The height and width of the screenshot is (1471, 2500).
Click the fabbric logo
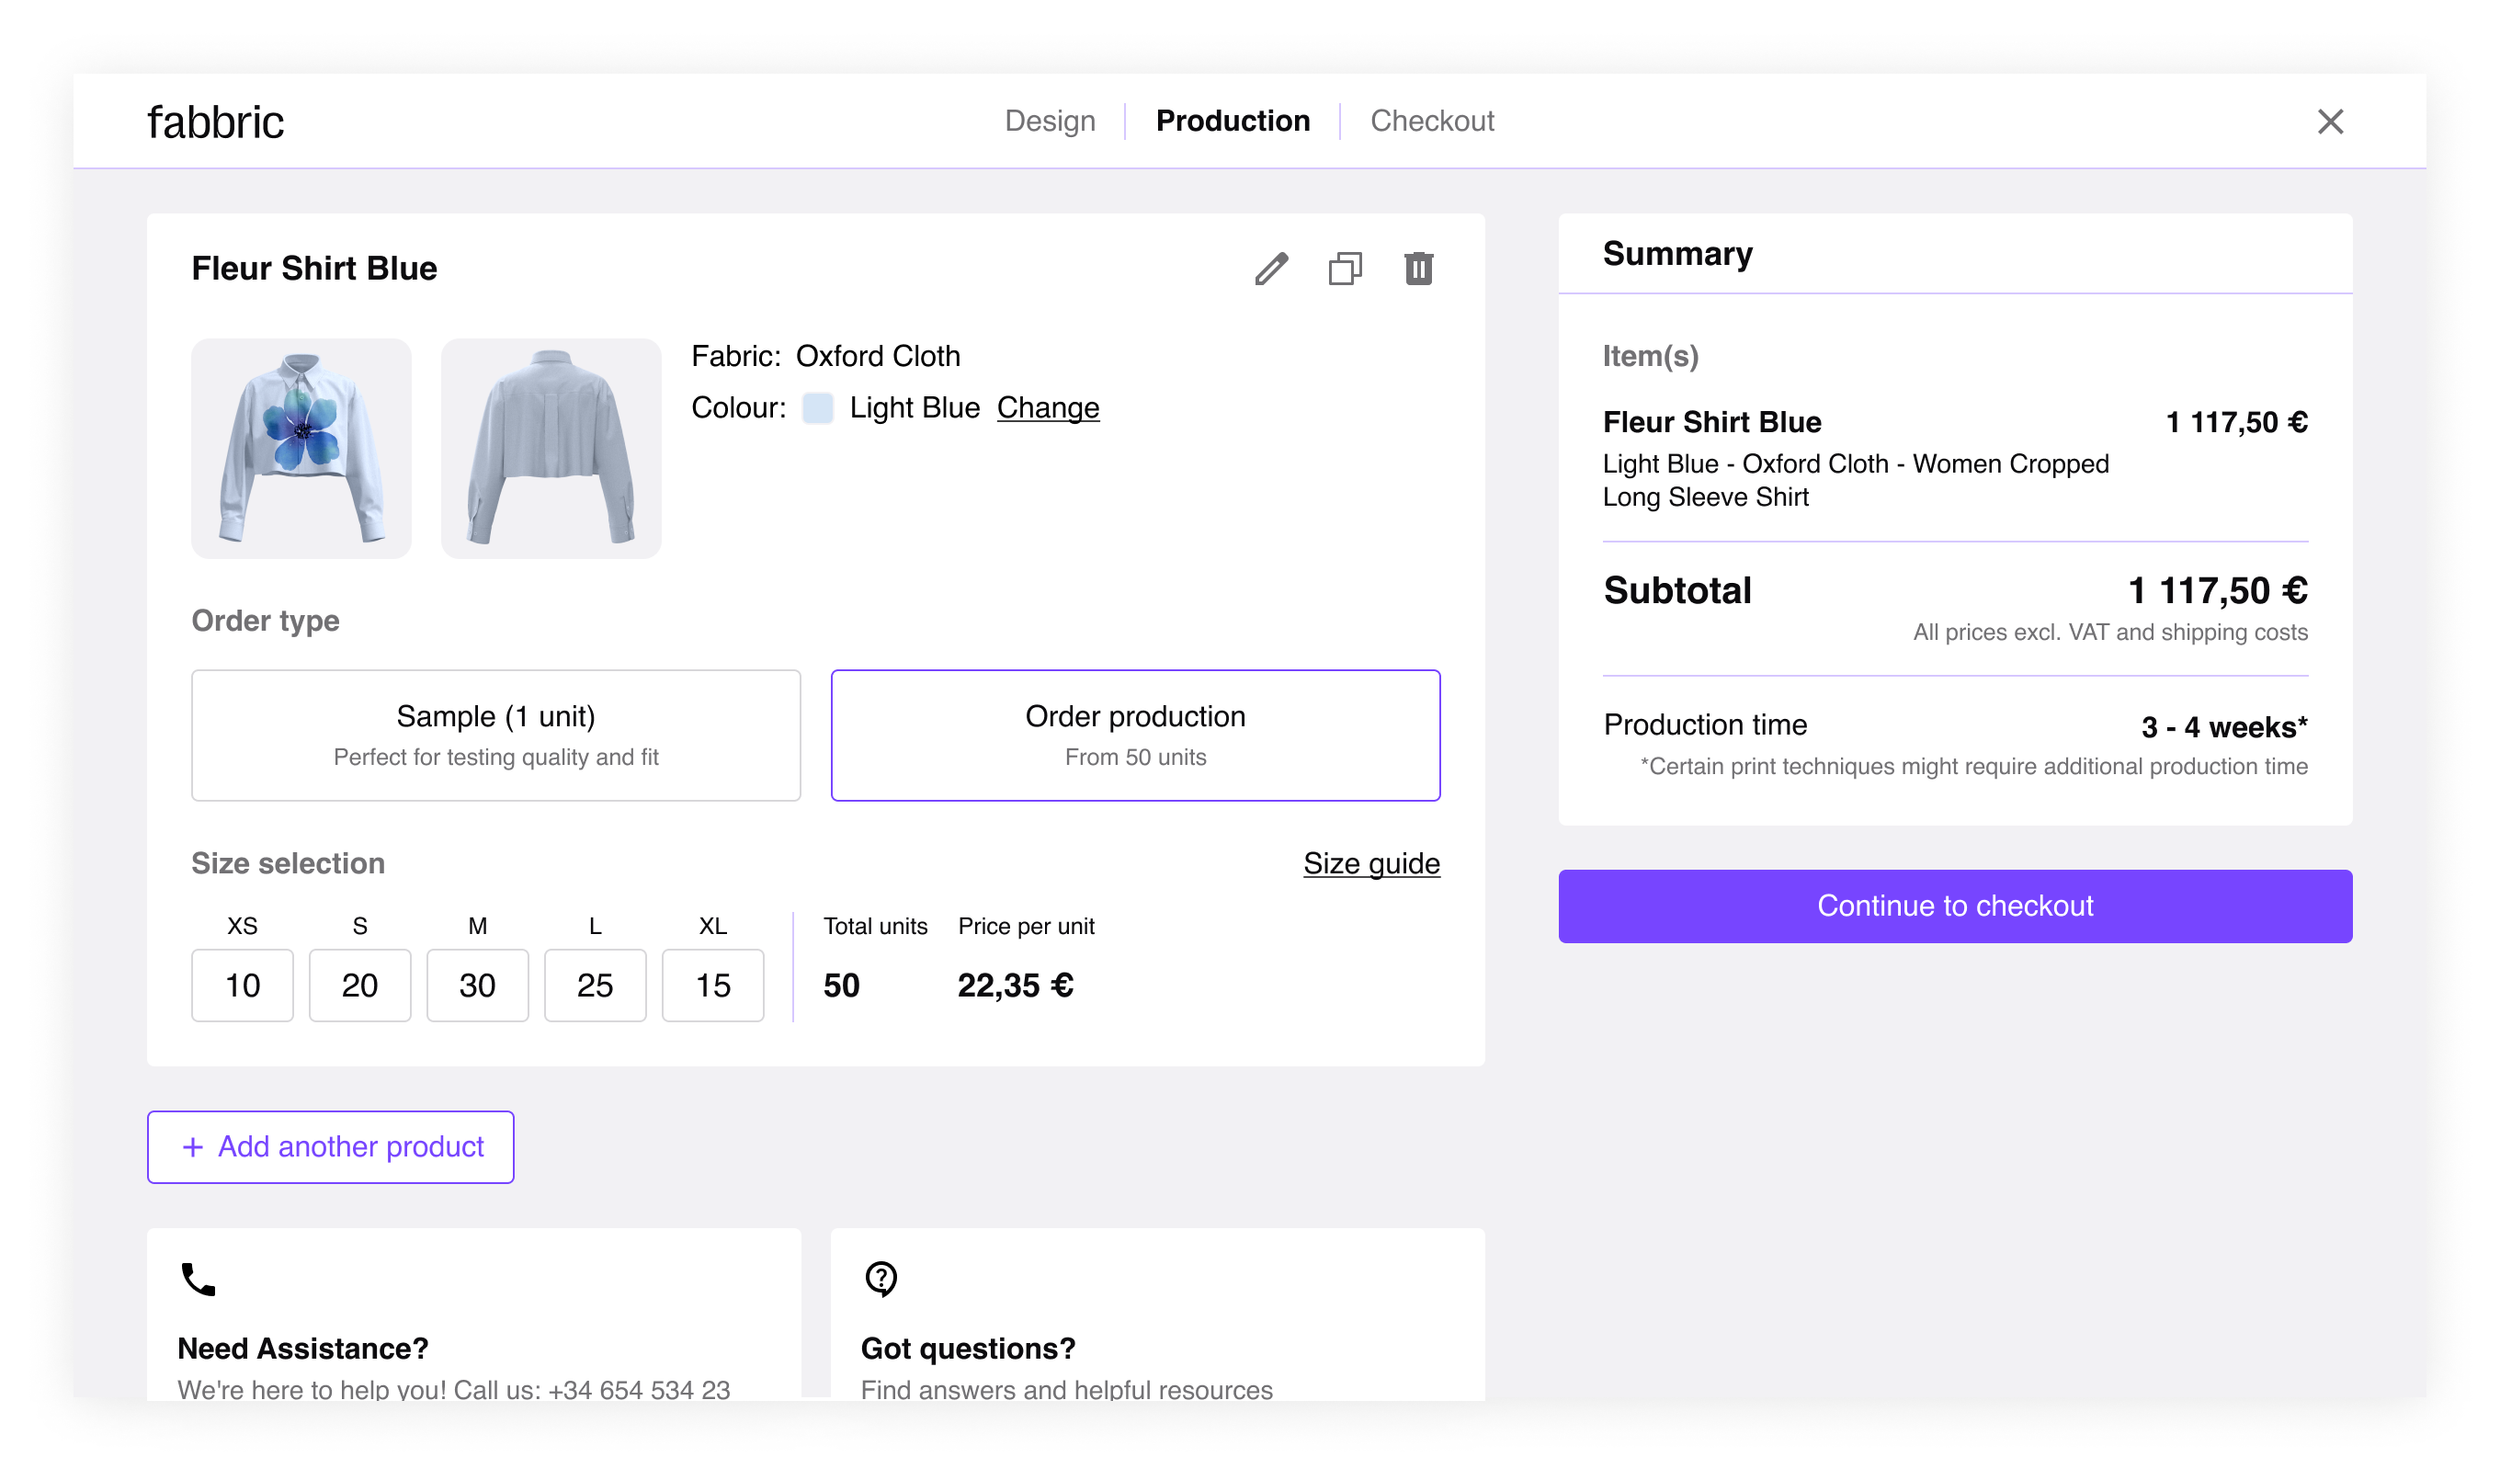click(216, 122)
